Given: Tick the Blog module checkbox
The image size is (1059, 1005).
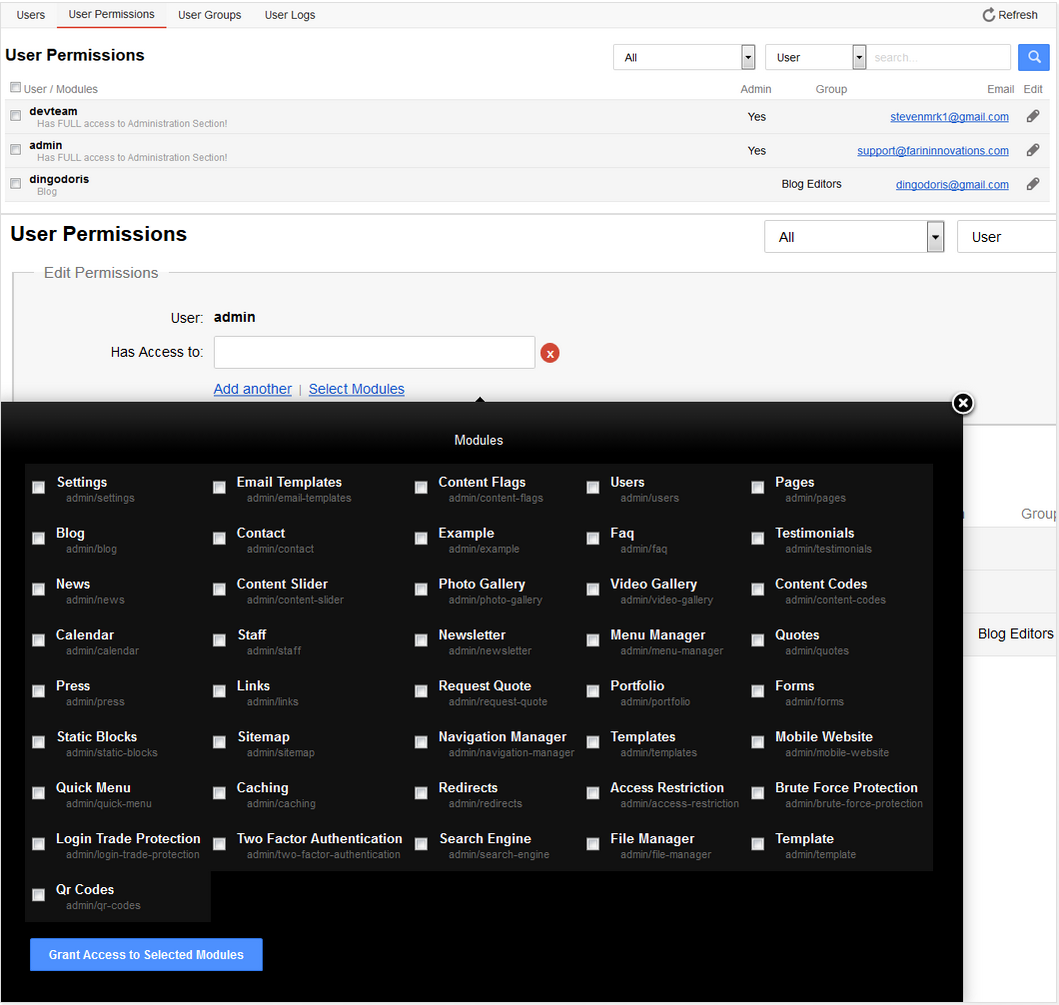Looking at the screenshot, I should 39,538.
